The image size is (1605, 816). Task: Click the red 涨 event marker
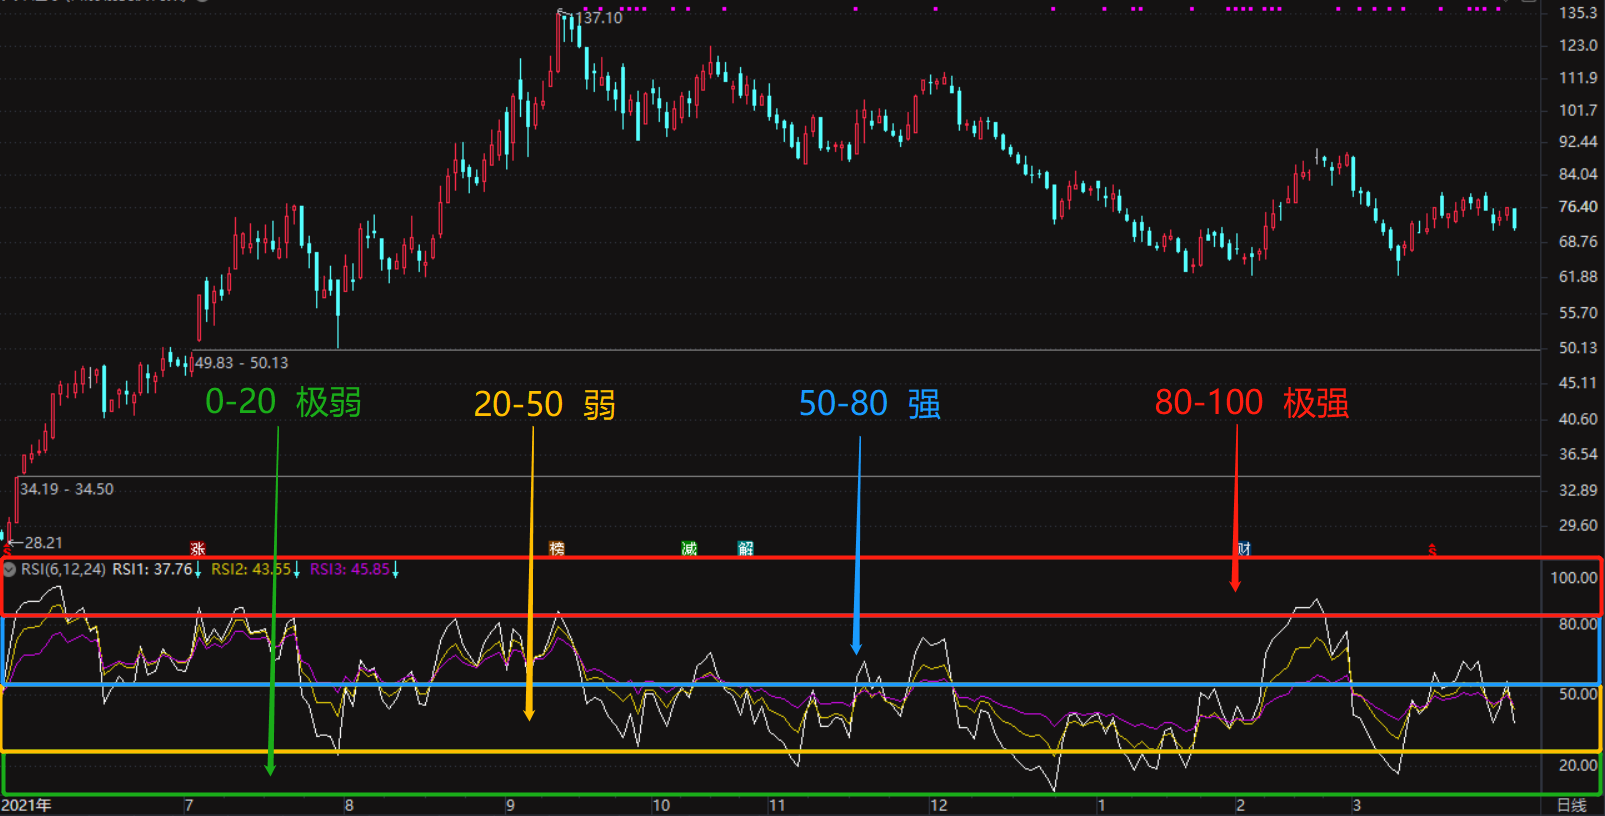(x=198, y=549)
